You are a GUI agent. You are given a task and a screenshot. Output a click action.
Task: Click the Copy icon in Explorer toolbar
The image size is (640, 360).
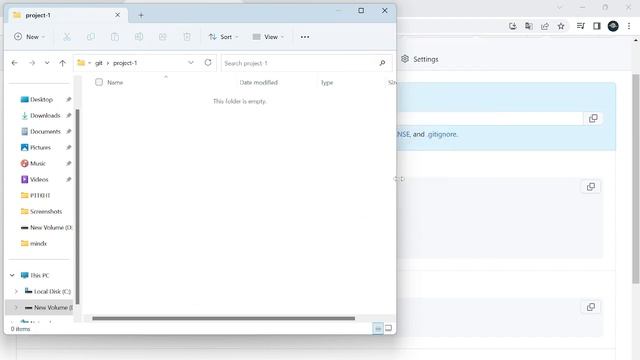tap(91, 37)
